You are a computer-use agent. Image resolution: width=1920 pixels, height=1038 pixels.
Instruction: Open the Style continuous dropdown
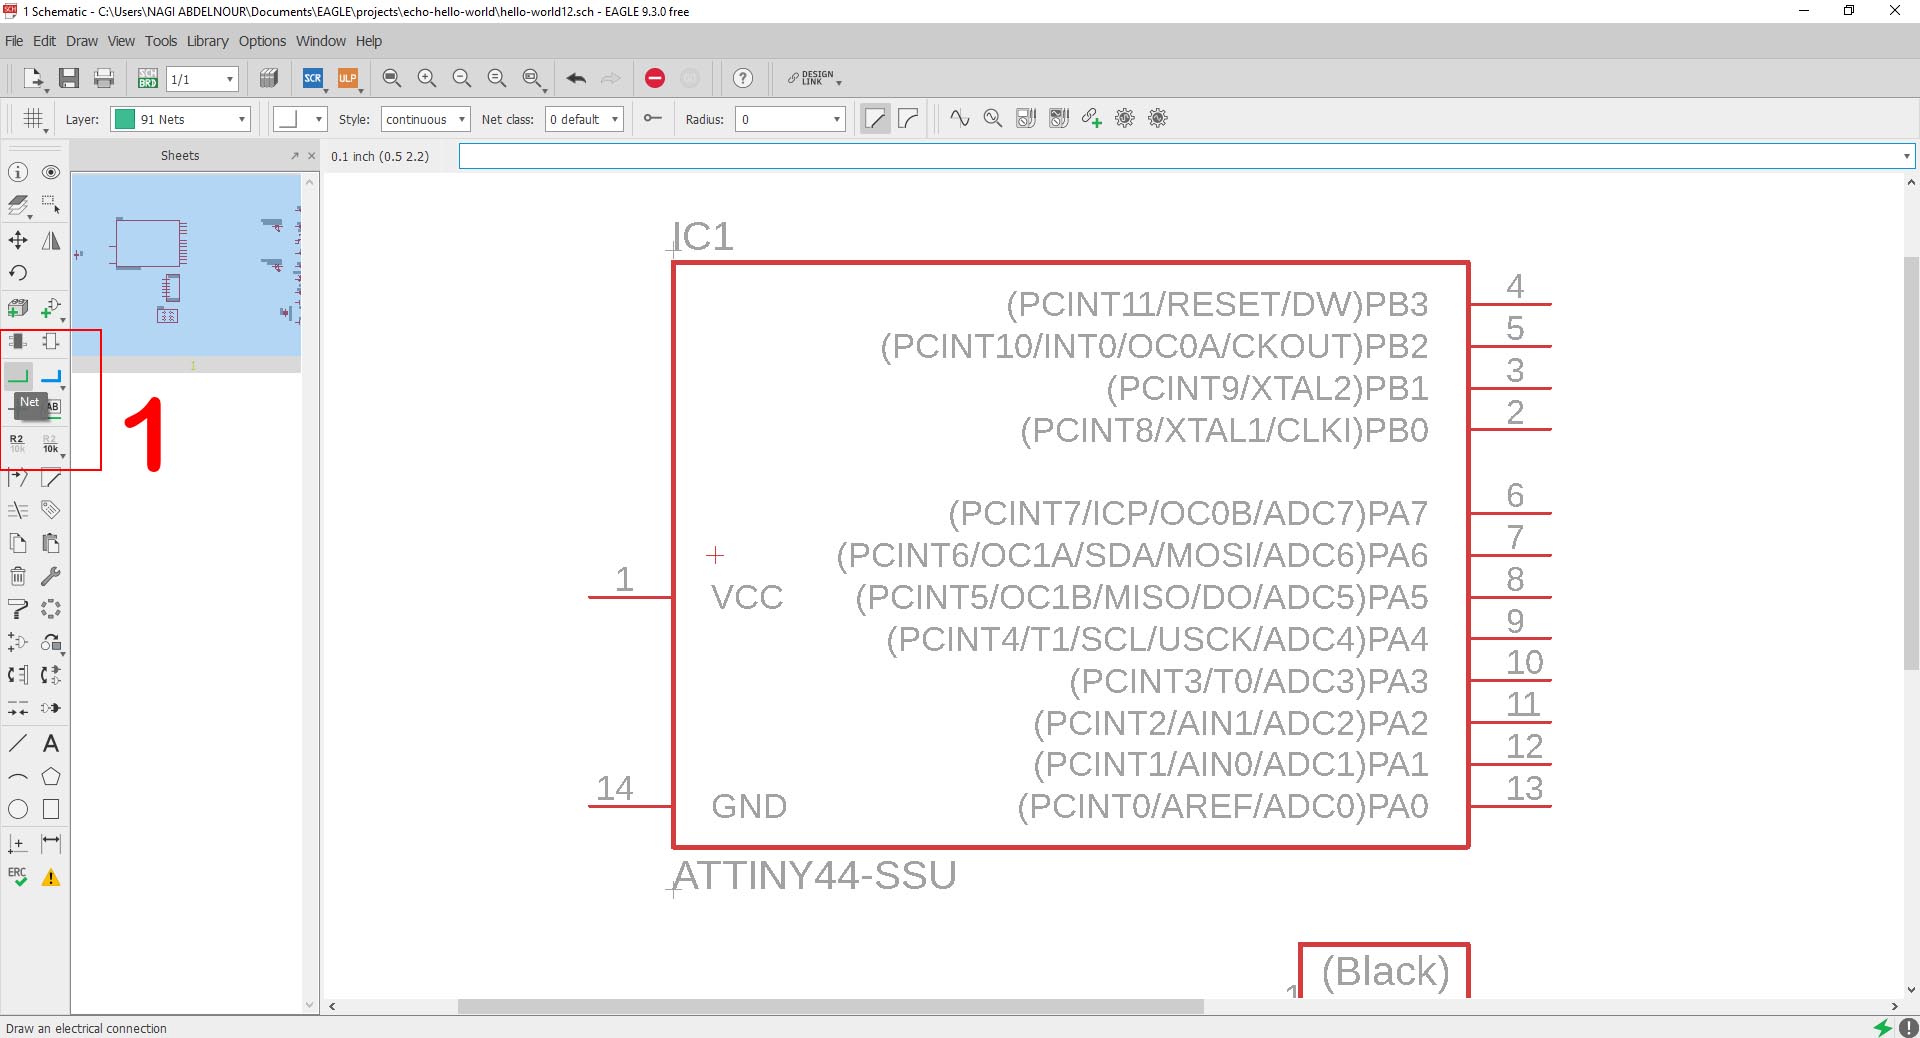click(425, 119)
